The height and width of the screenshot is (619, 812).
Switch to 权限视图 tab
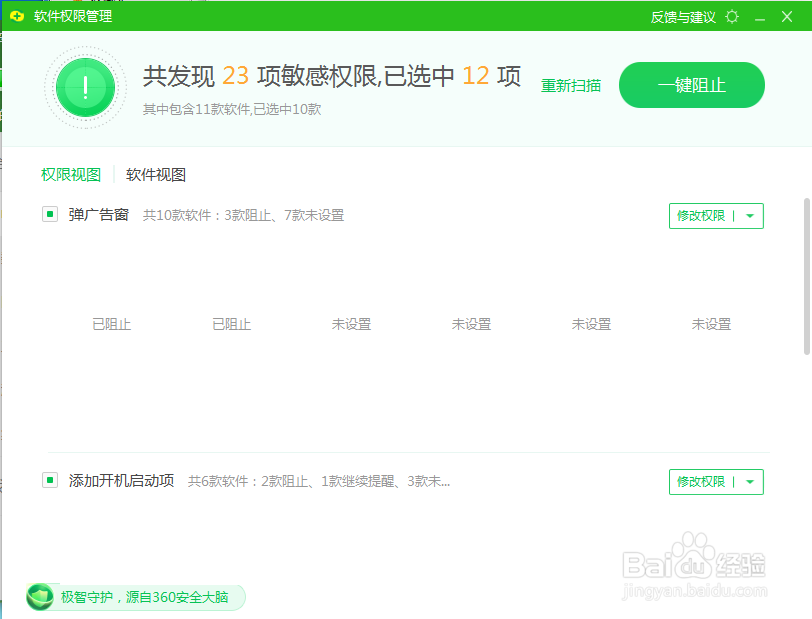click(71, 175)
